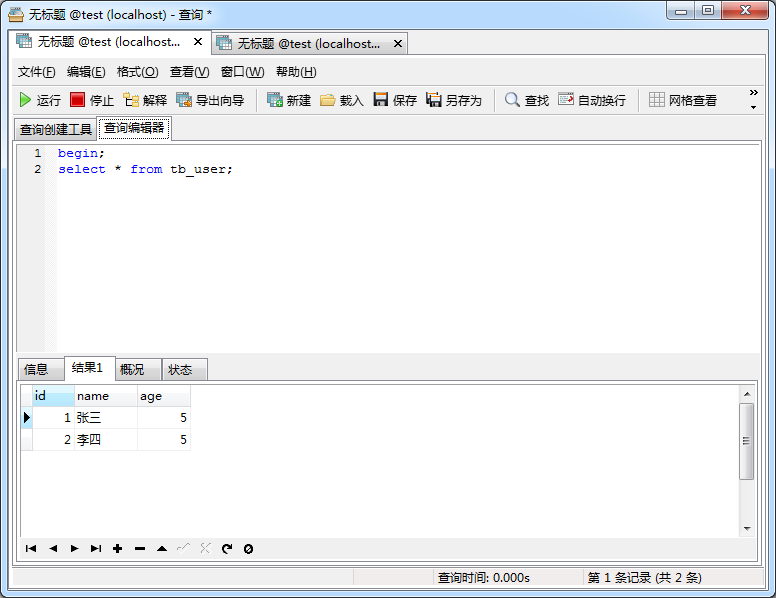Open the 导出向导 export wizard
The width and height of the screenshot is (776, 598).
coord(210,100)
